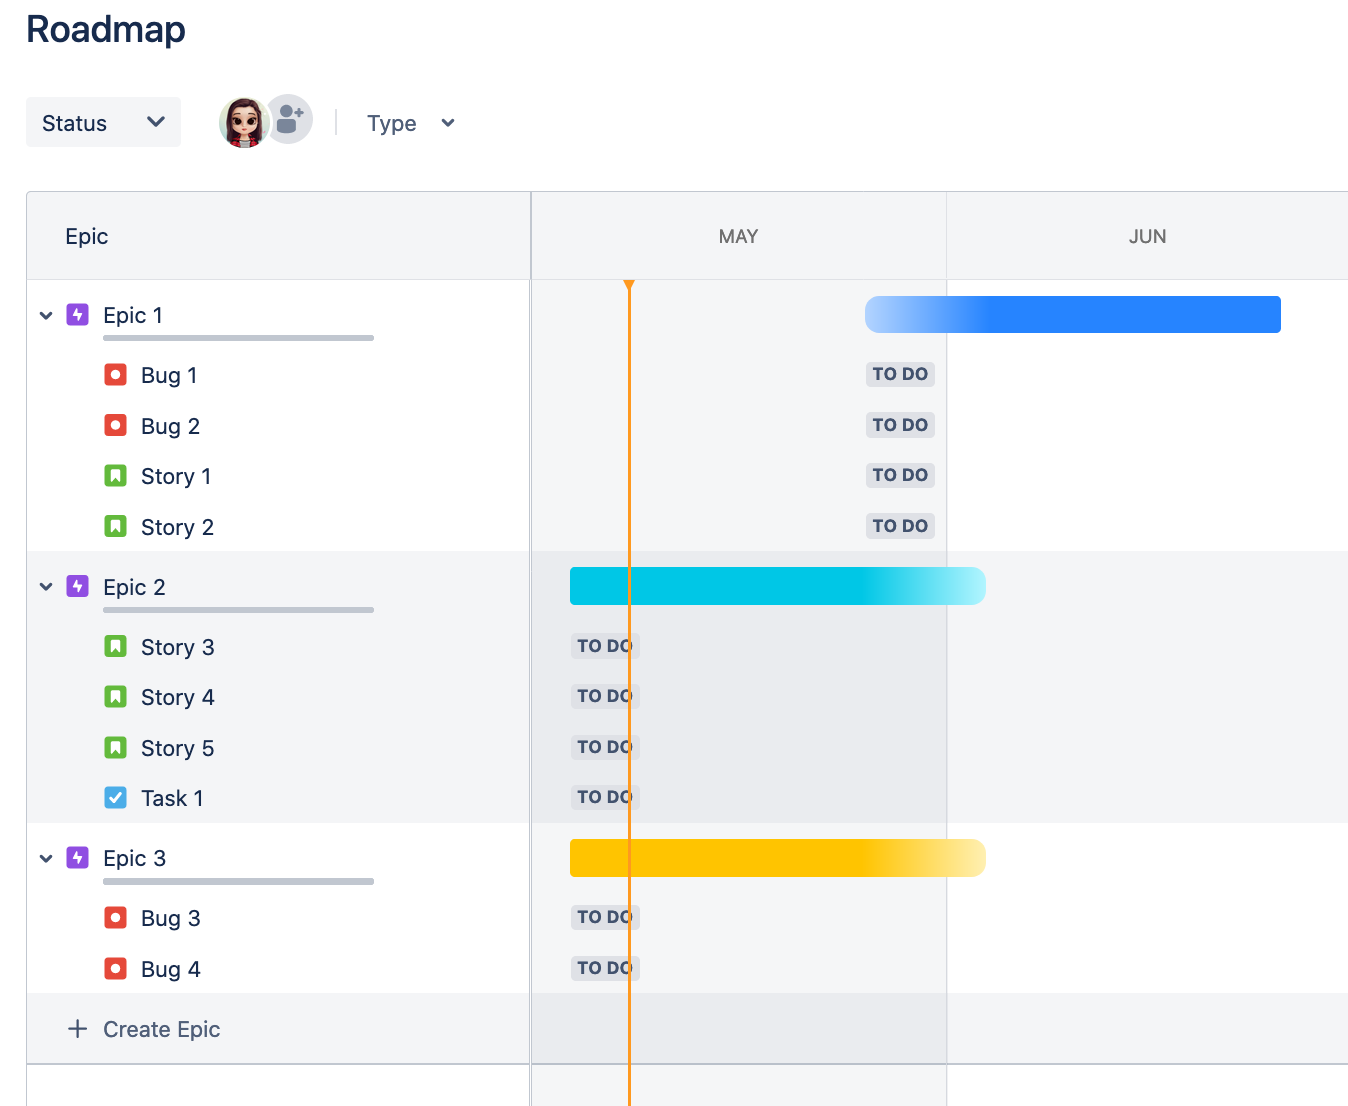Click the Epic icon beside Epic 3
The height and width of the screenshot is (1106, 1348).
[x=77, y=857]
